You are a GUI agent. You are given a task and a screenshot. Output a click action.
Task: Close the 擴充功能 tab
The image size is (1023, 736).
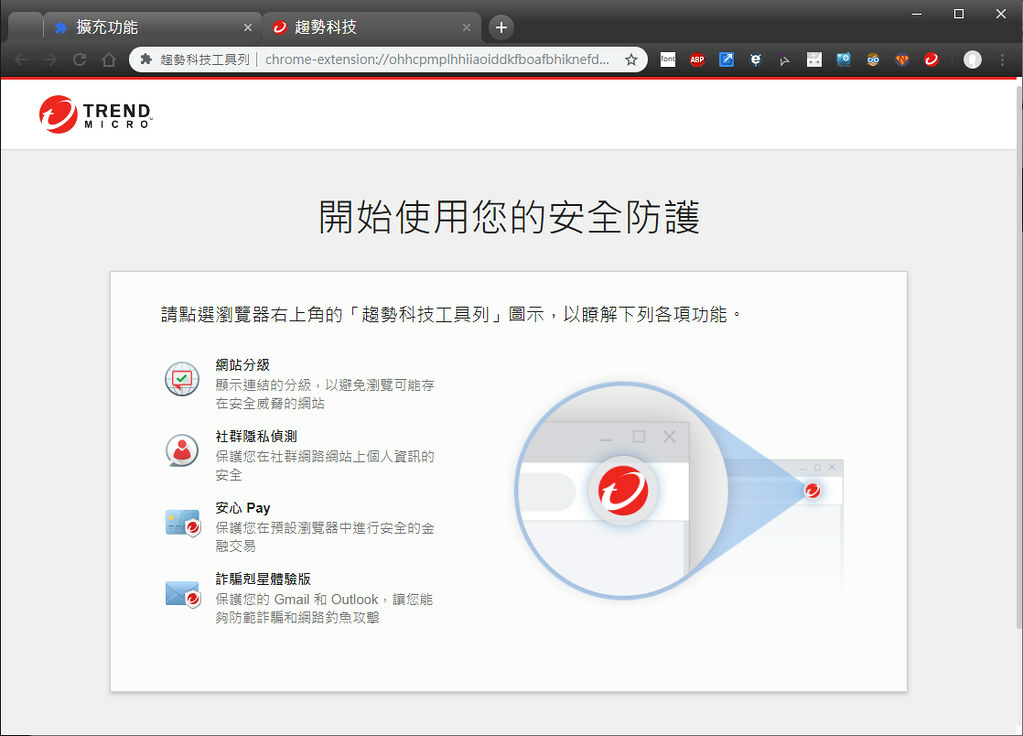click(247, 27)
